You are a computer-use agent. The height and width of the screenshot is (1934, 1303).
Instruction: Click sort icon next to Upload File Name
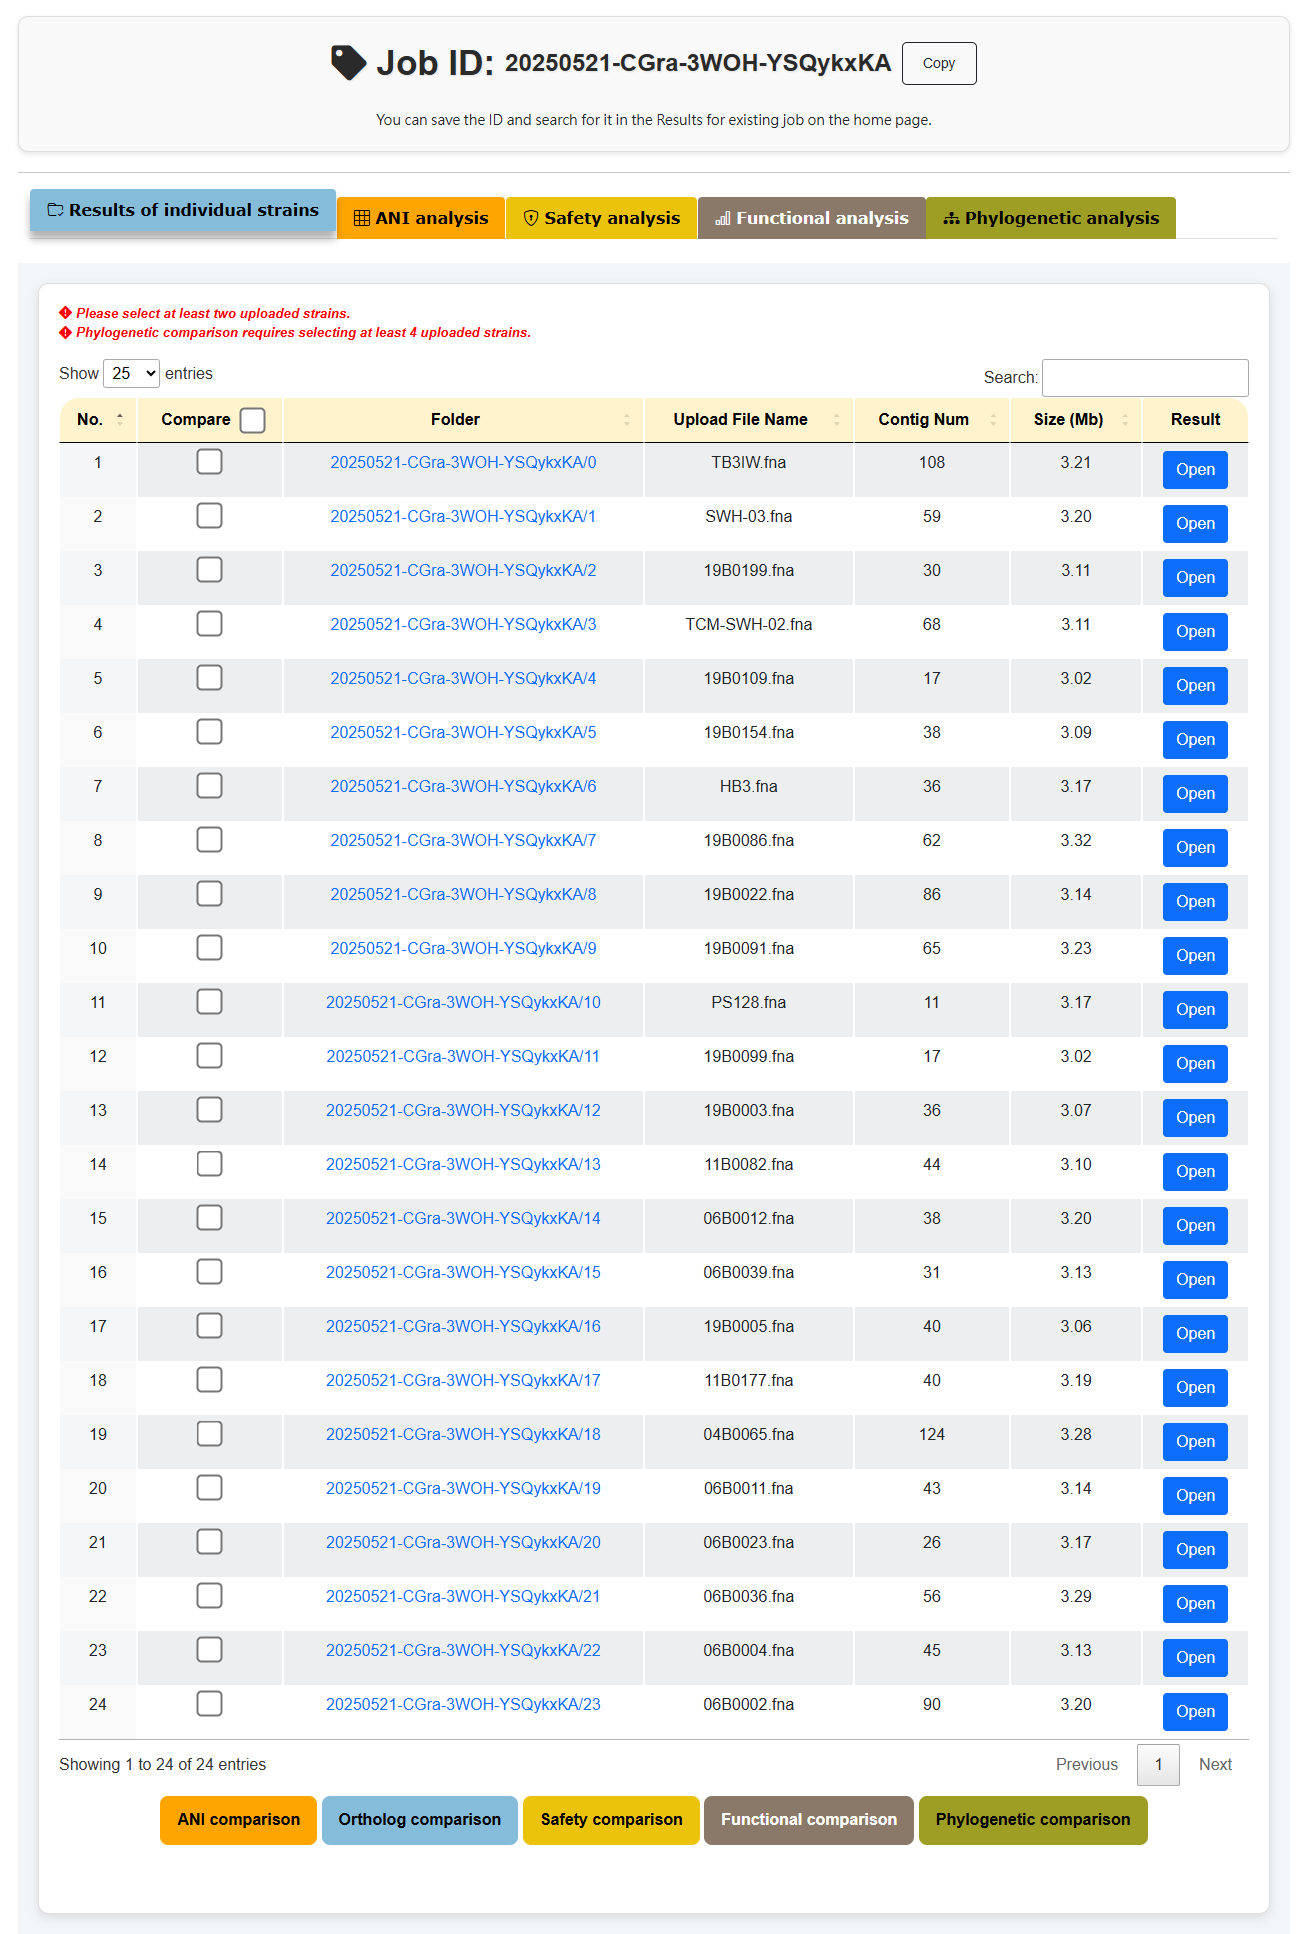[837, 420]
